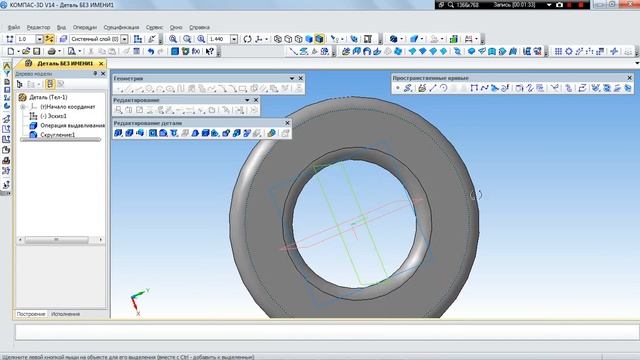The height and width of the screenshot is (360, 640).
Task: Open the Файл menu
Action: tap(14, 27)
